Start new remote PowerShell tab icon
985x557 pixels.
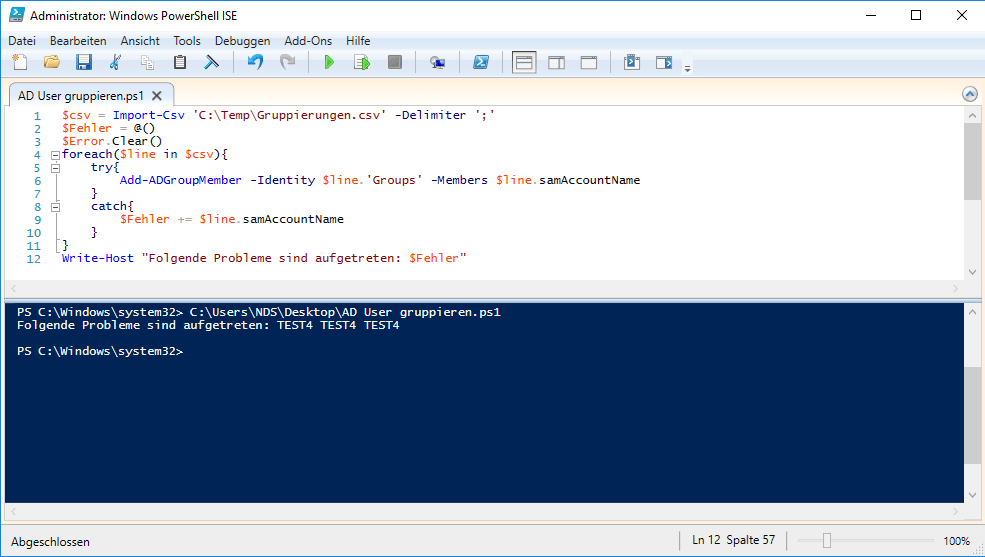click(437, 63)
